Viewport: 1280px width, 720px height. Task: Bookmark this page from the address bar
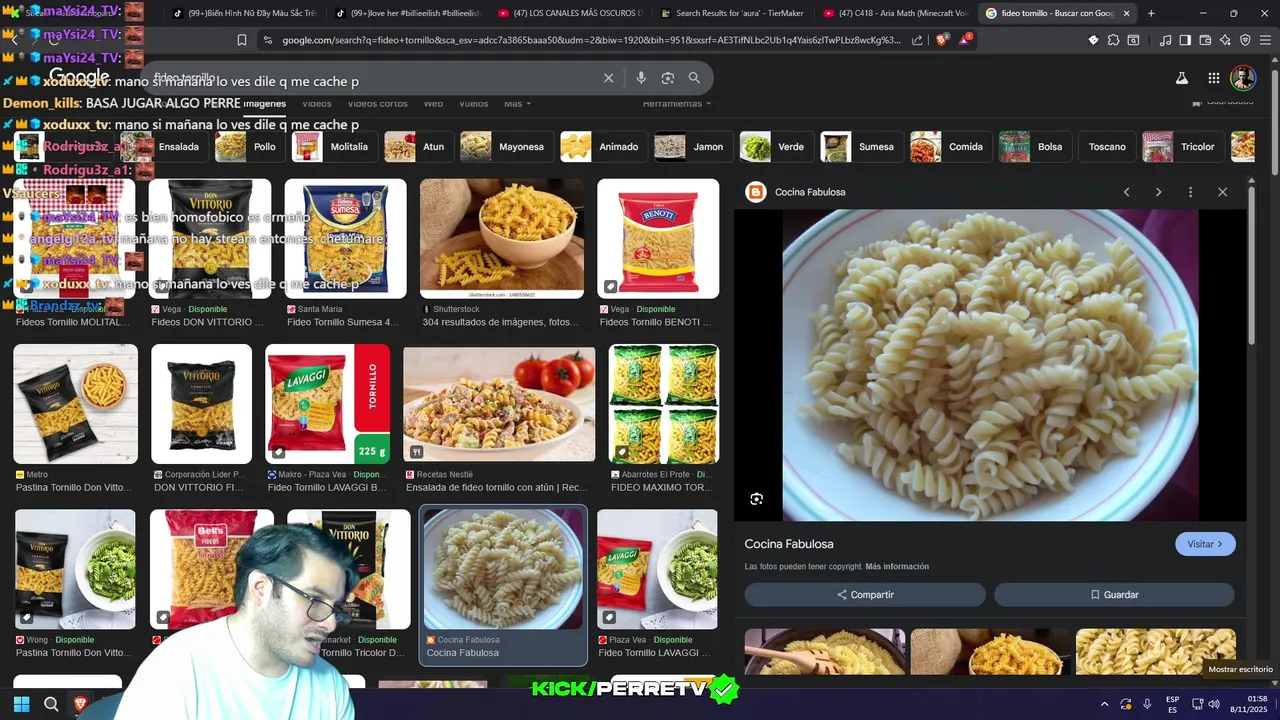(x=241, y=40)
